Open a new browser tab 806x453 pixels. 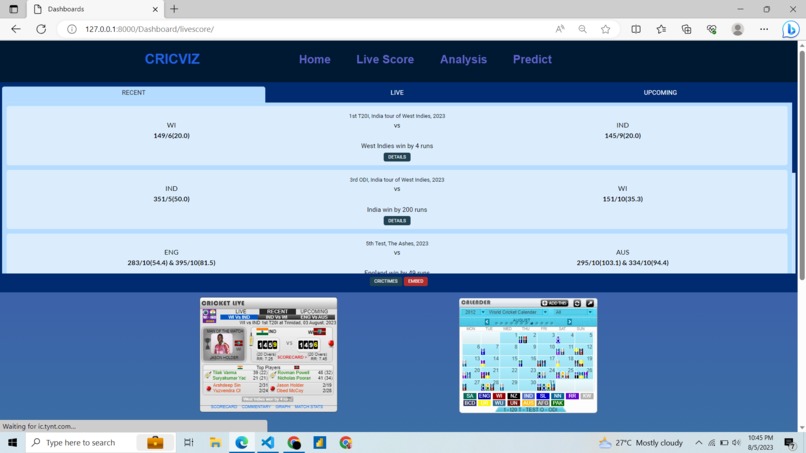(x=174, y=9)
